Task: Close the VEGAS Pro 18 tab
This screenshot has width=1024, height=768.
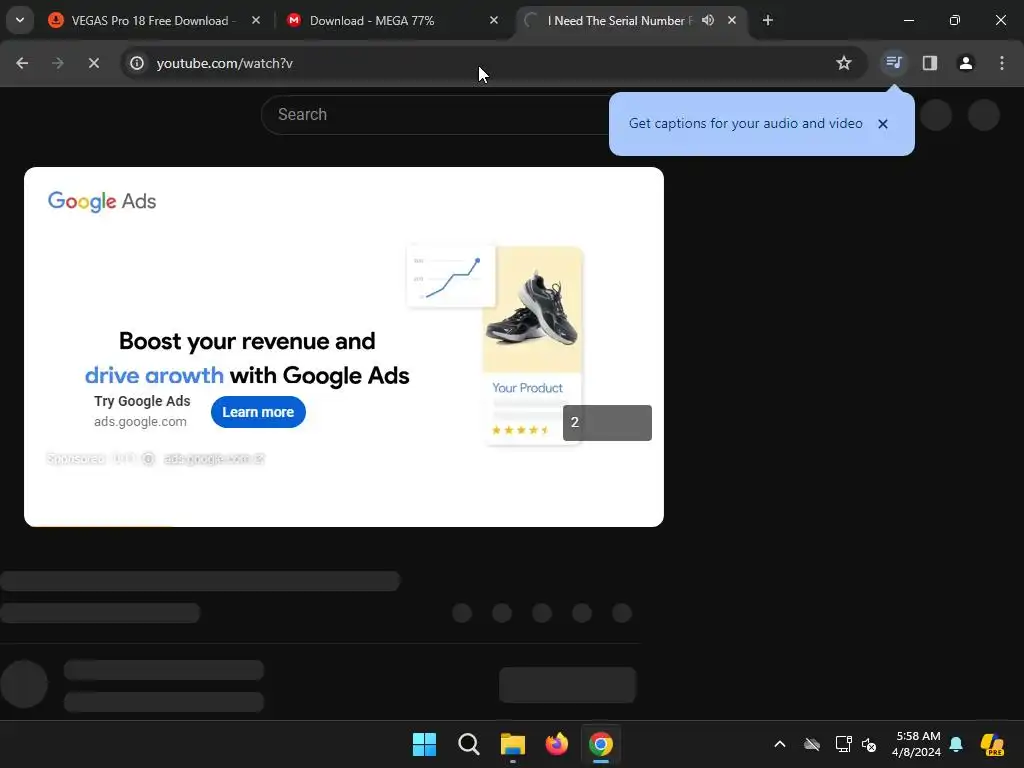Action: [256, 21]
